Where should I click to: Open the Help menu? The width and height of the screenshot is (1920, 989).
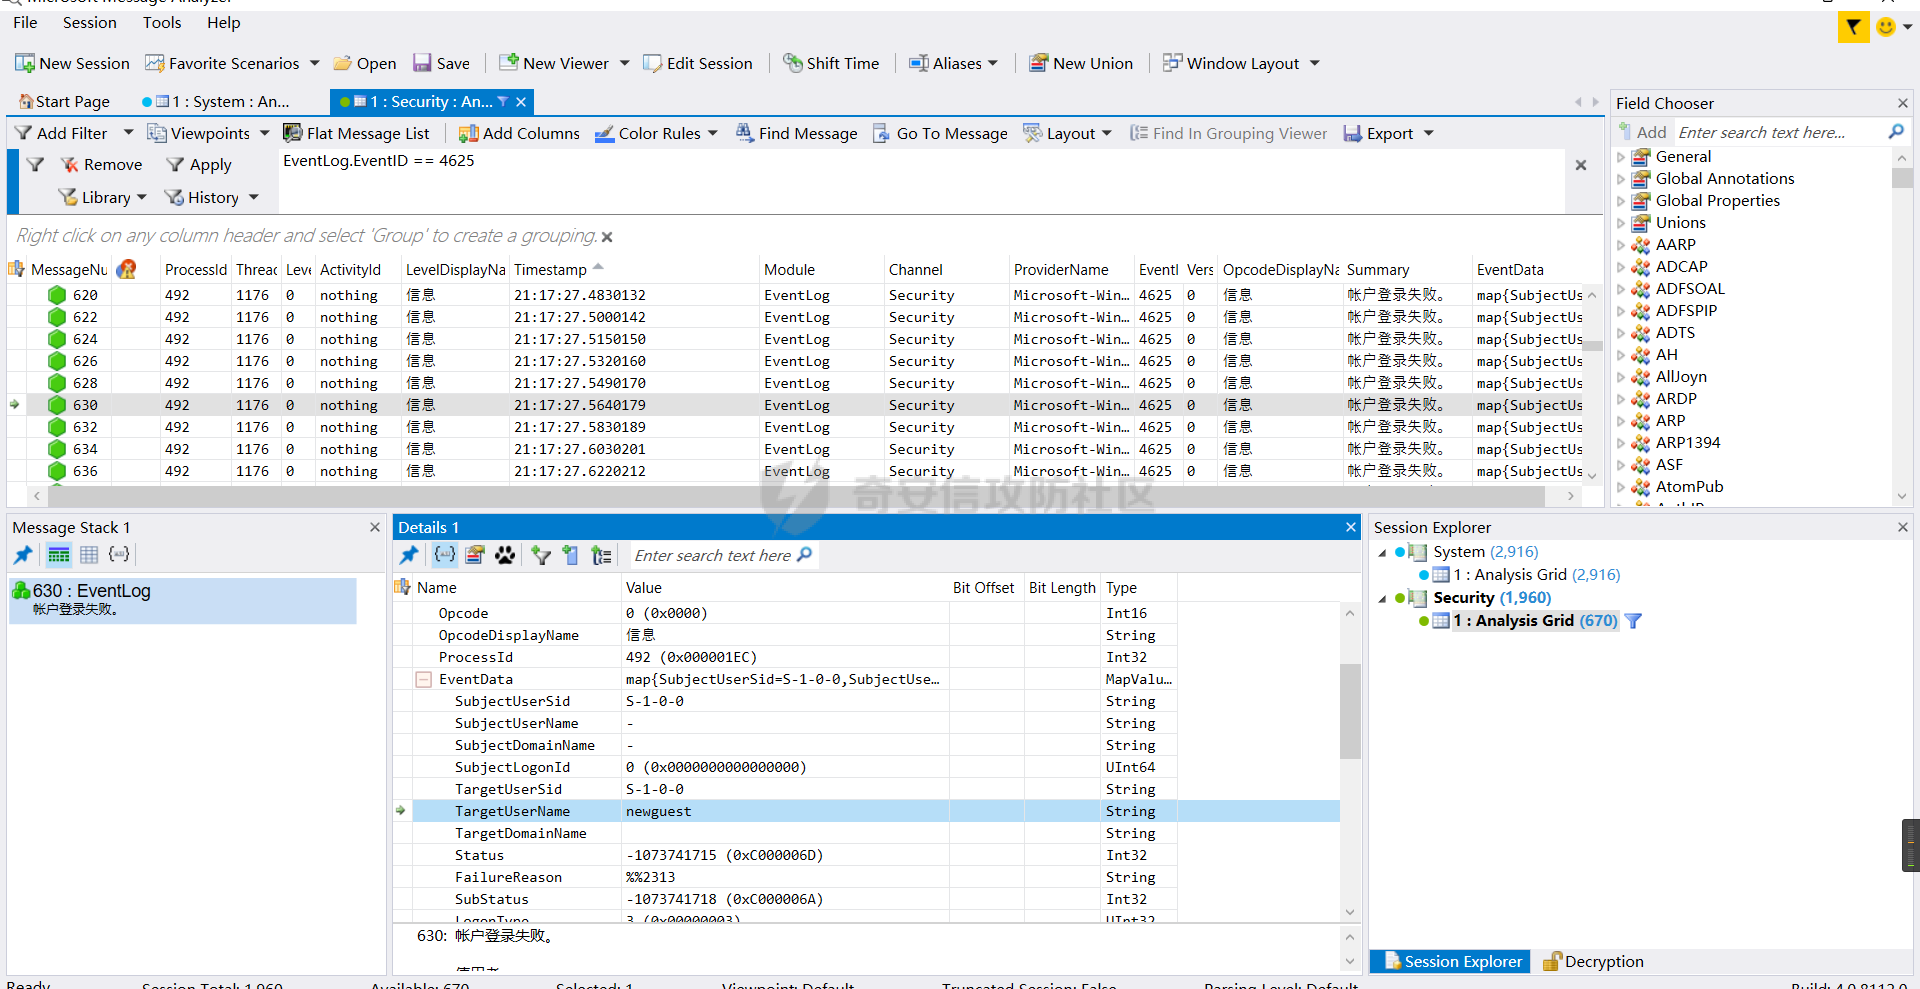pyautogui.click(x=223, y=22)
